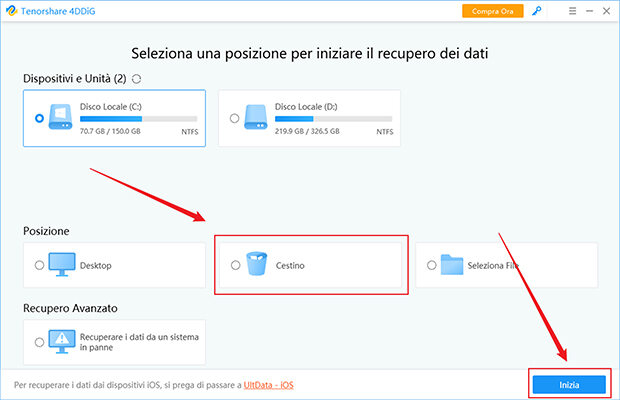Click 'Recuperare i dati da un sistema in panne' text
Viewport: 620px width, 400px height.
[x=139, y=342]
